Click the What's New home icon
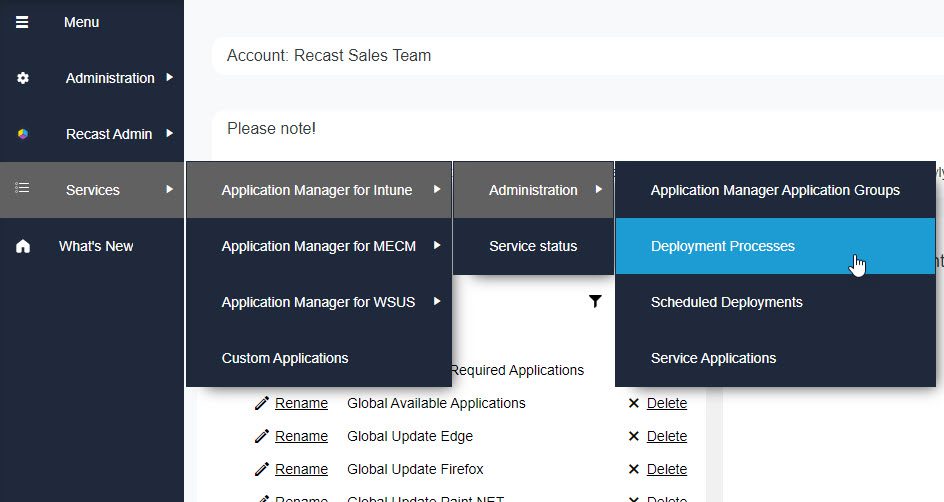 [x=23, y=246]
